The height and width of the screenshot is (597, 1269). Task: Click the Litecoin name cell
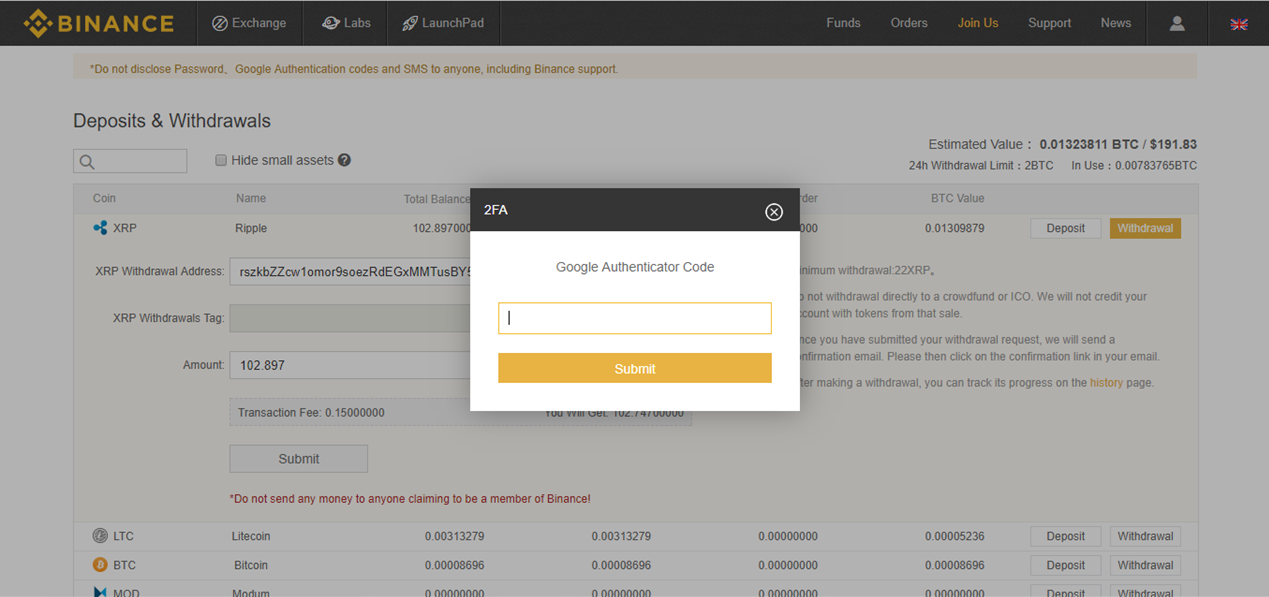tap(251, 536)
